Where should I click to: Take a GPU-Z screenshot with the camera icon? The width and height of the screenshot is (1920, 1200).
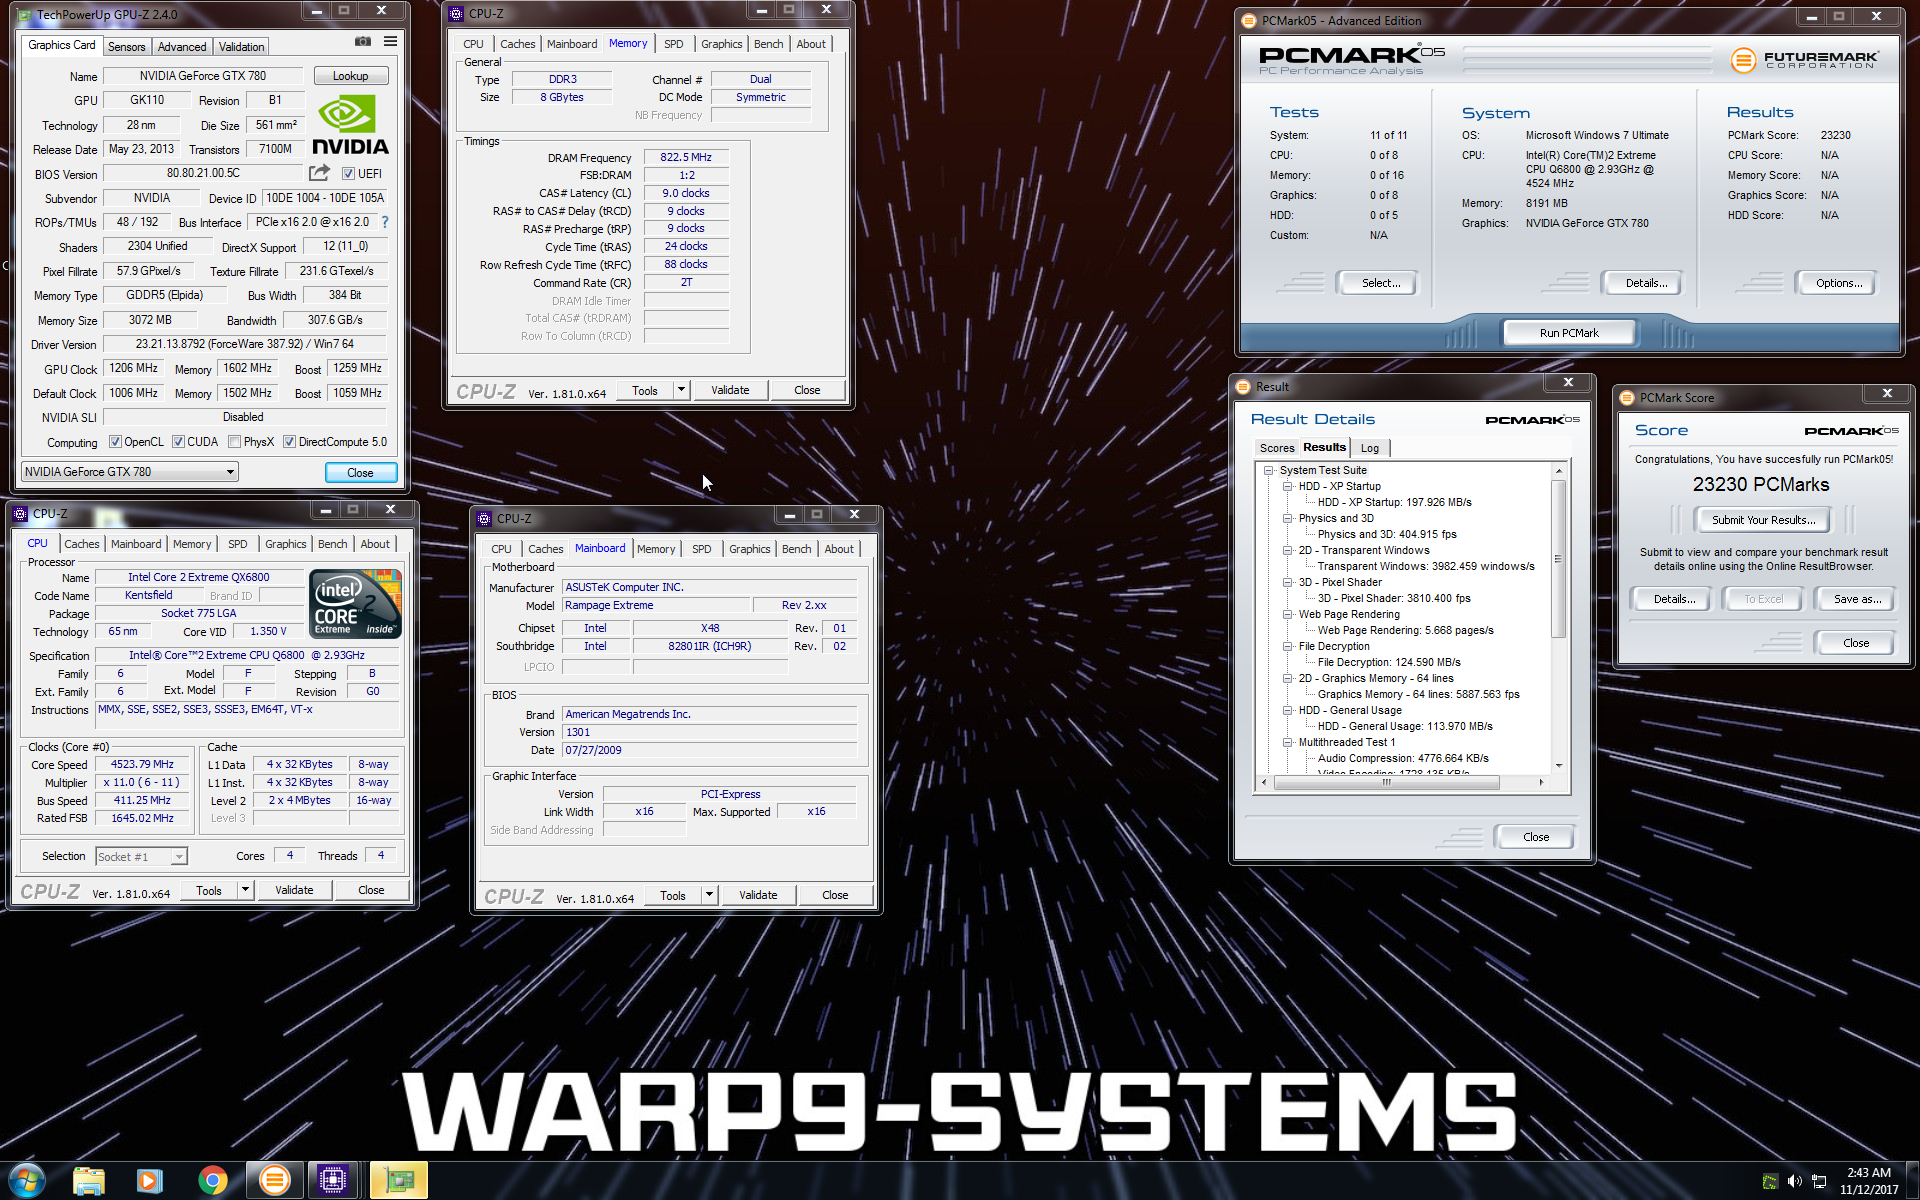click(x=363, y=41)
